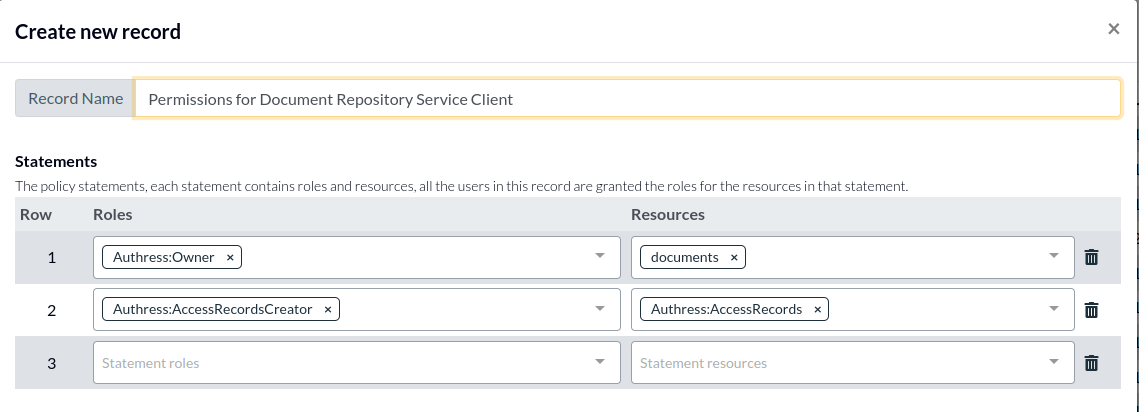
Task: Remove the Authress:AccessRecords resource tag
Action: coord(817,310)
